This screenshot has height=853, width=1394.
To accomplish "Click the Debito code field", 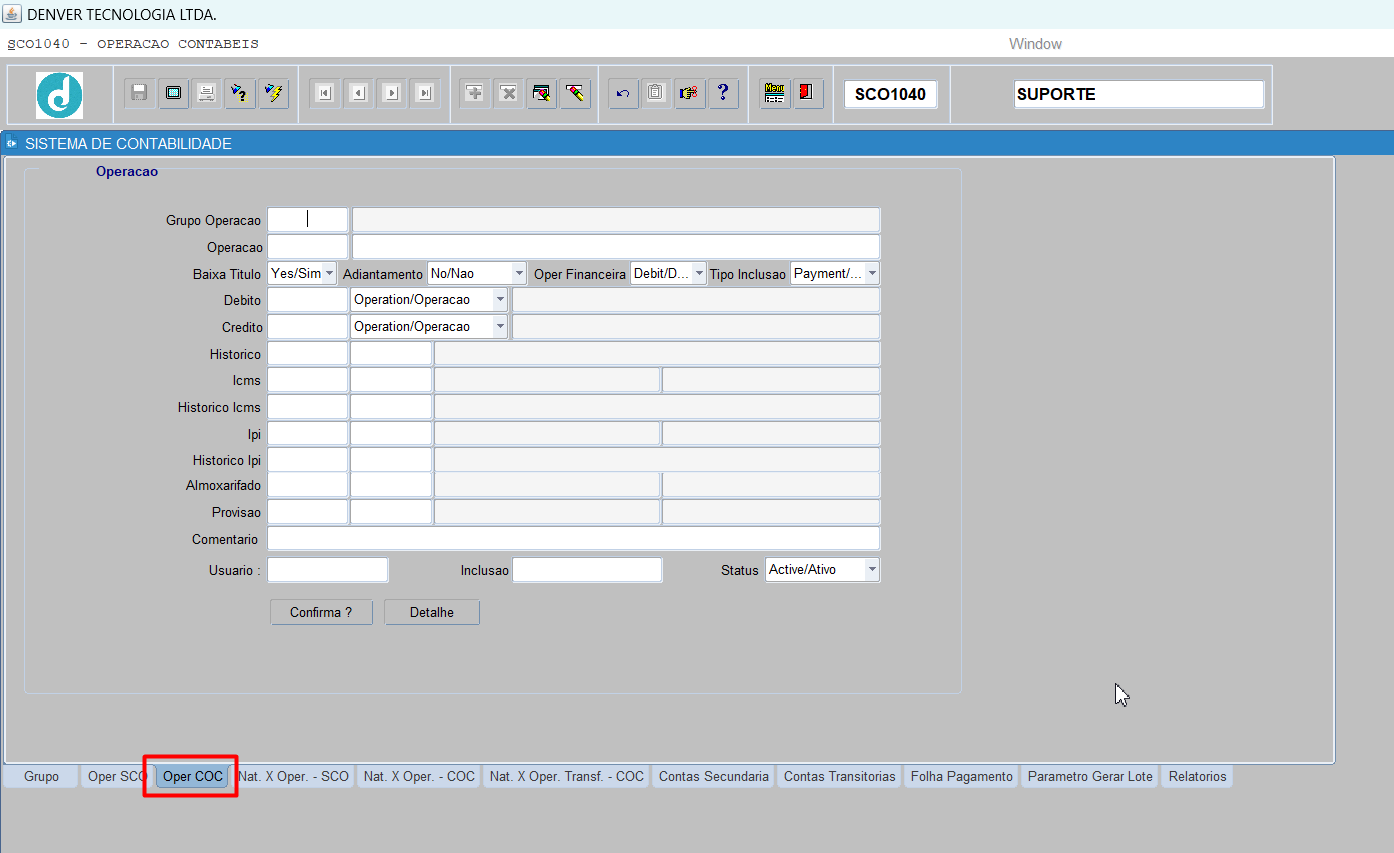I will point(308,300).
